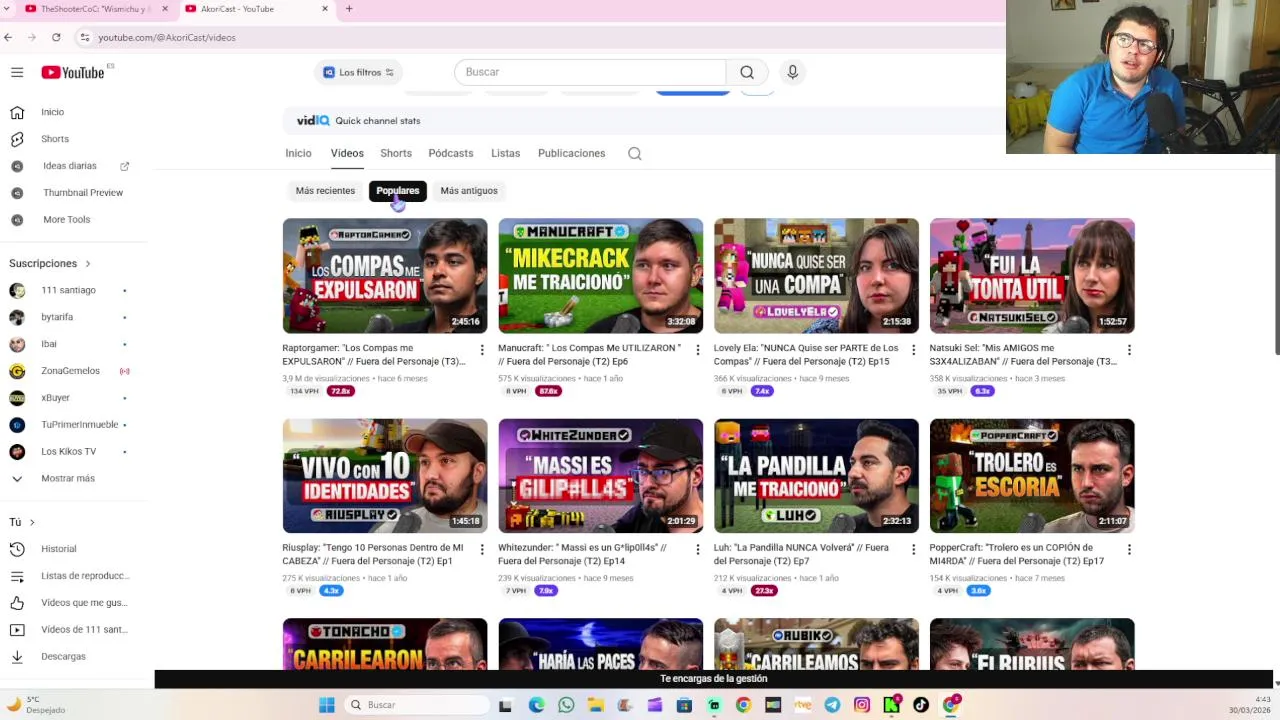Expand the Tú section chevron
This screenshot has width=1280, height=720.
point(32,522)
